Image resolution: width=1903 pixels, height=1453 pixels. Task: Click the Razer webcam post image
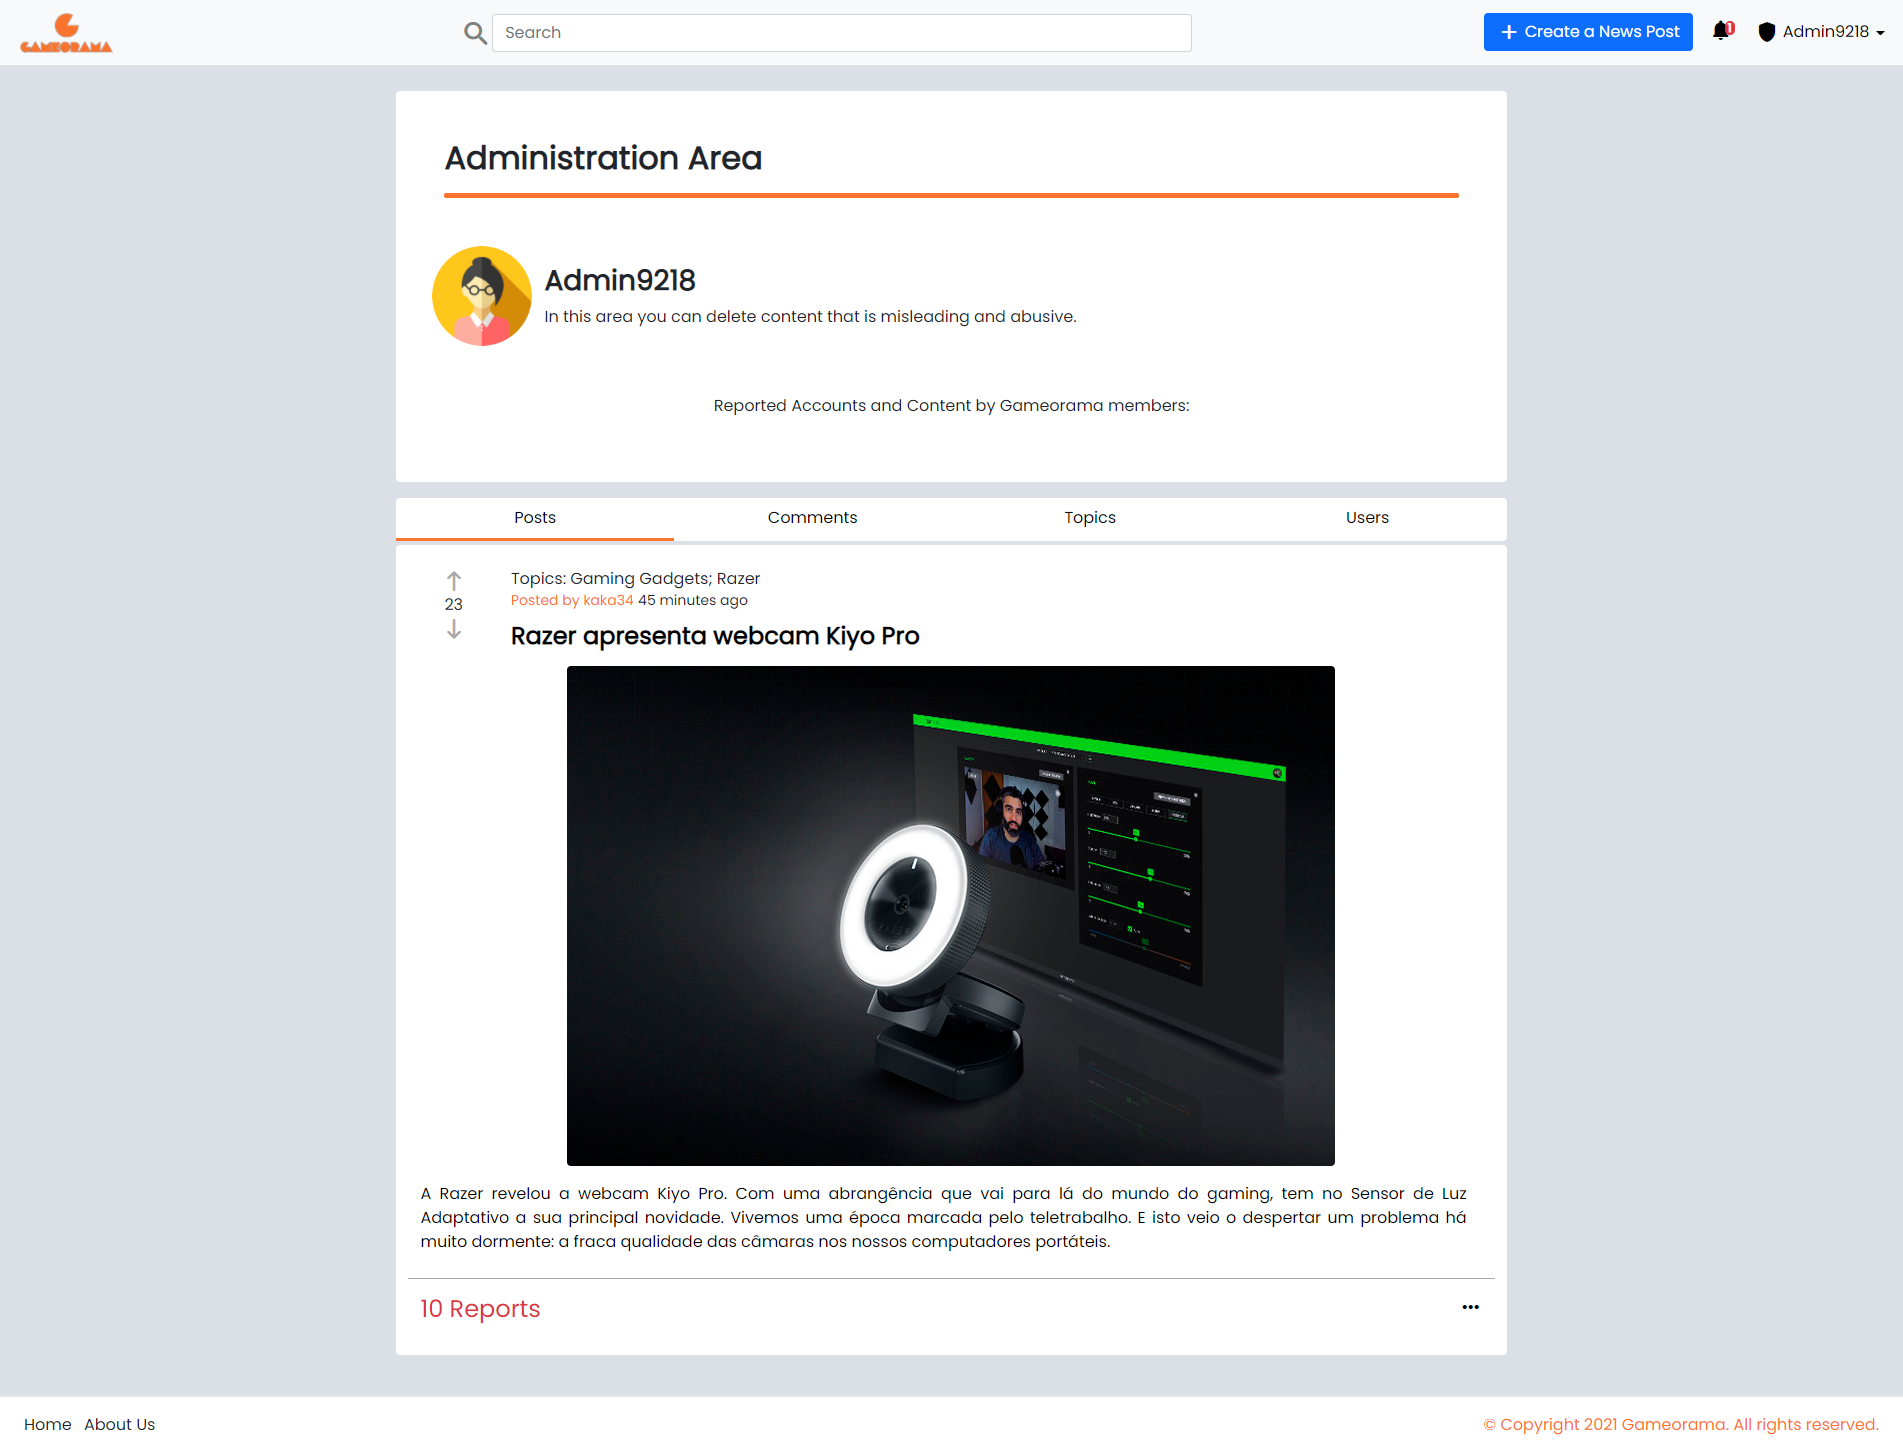click(x=951, y=916)
